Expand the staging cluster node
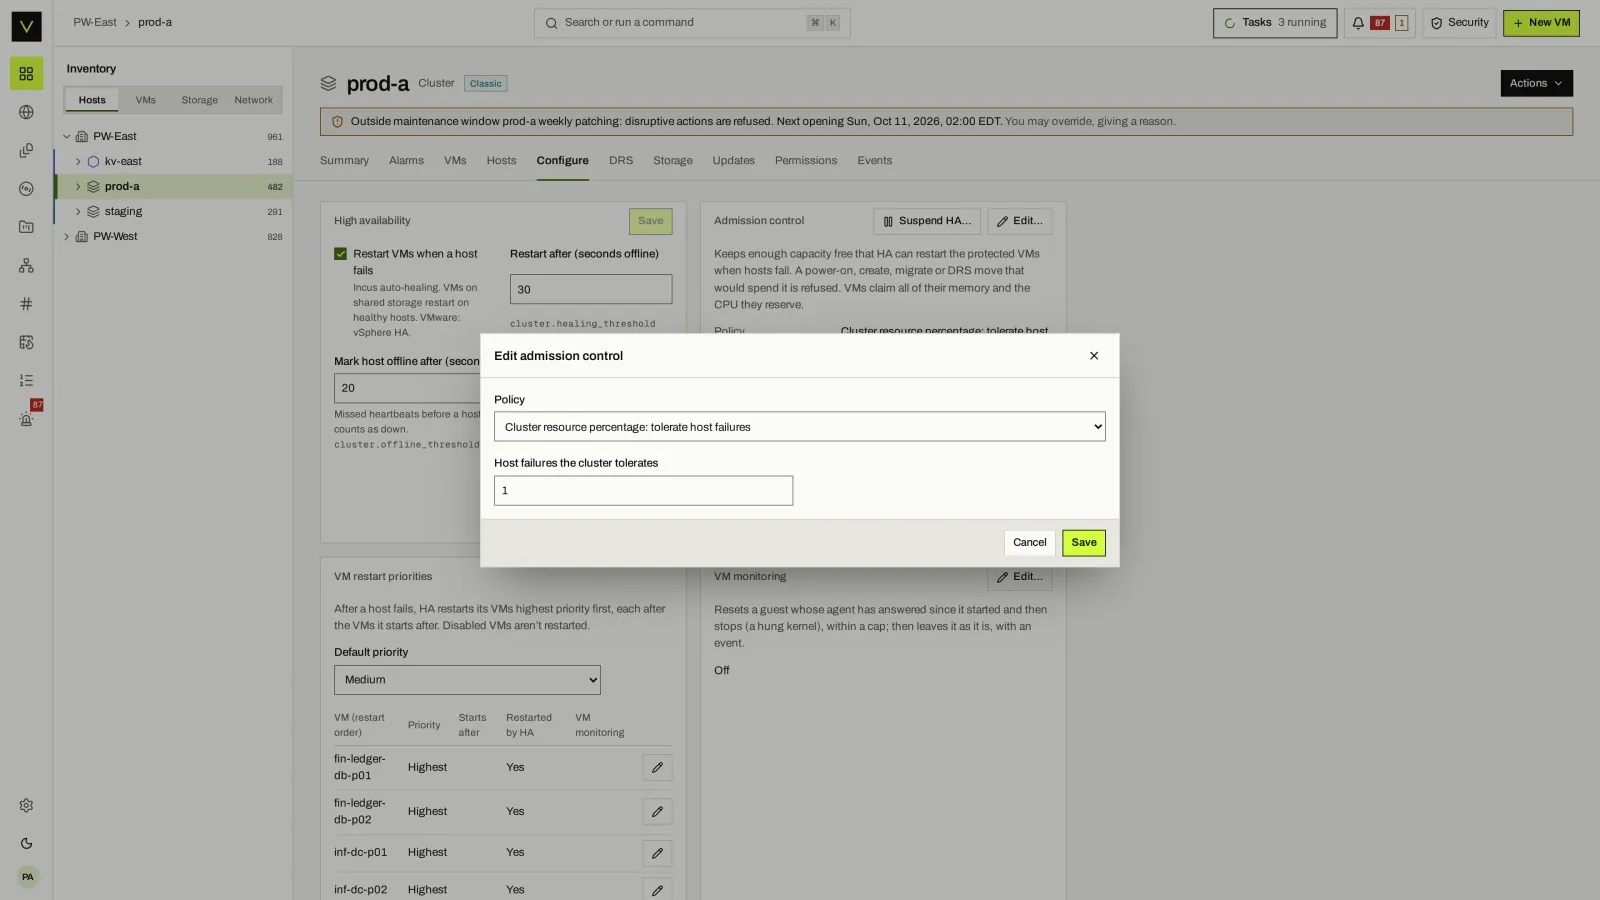 click(x=78, y=212)
